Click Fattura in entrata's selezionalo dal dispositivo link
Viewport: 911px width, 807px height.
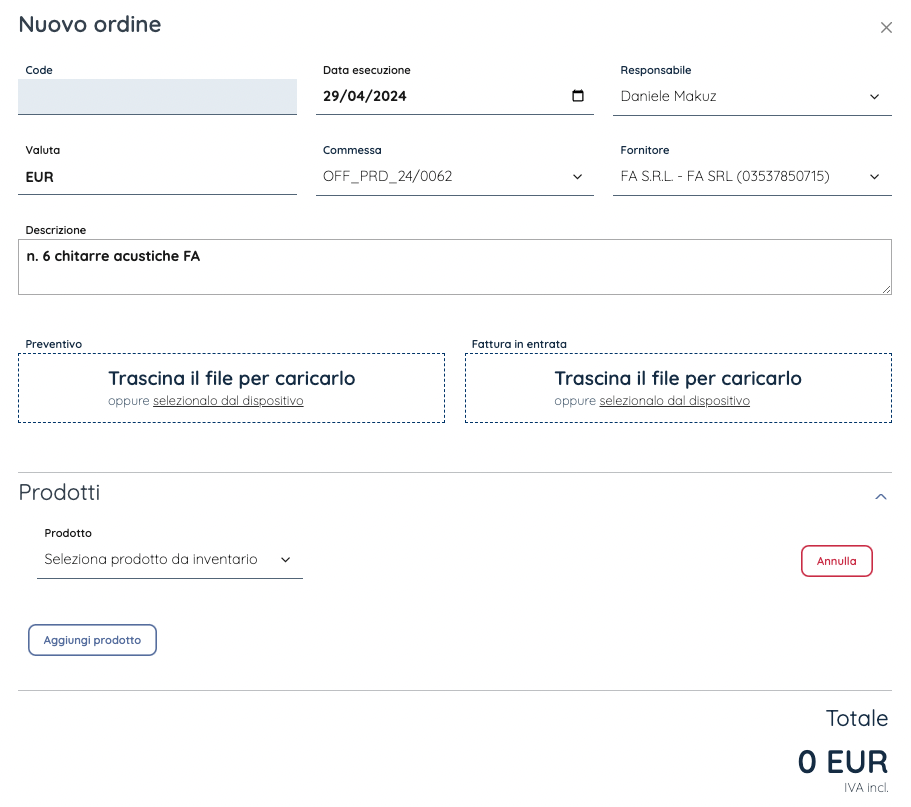click(674, 401)
